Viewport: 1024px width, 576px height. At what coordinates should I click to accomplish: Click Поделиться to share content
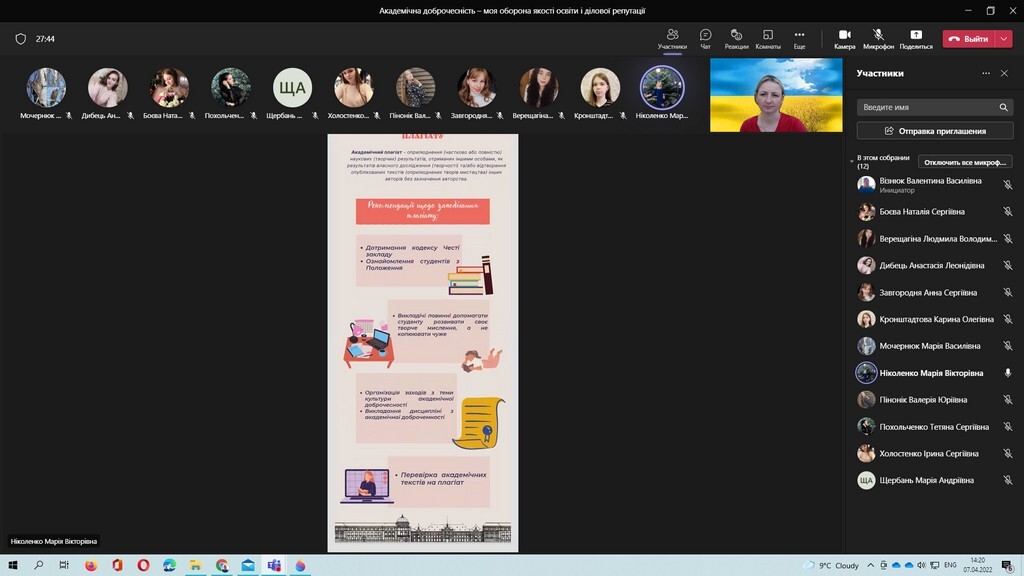[x=915, y=38]
